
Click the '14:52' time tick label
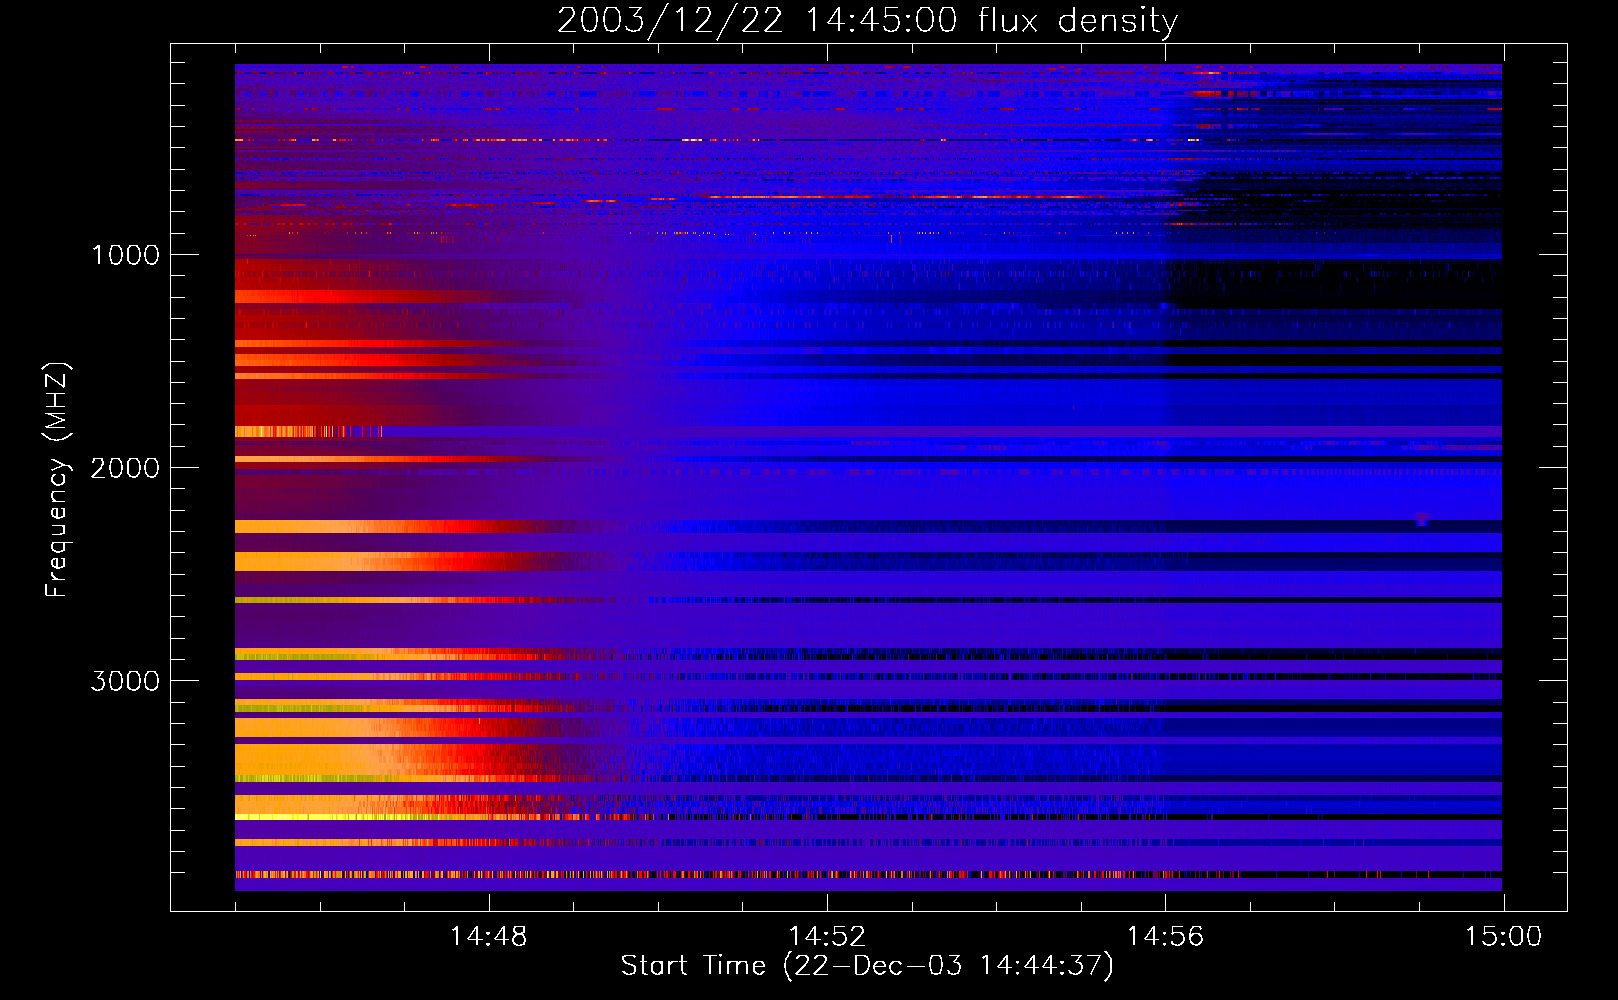click(827, 937)
